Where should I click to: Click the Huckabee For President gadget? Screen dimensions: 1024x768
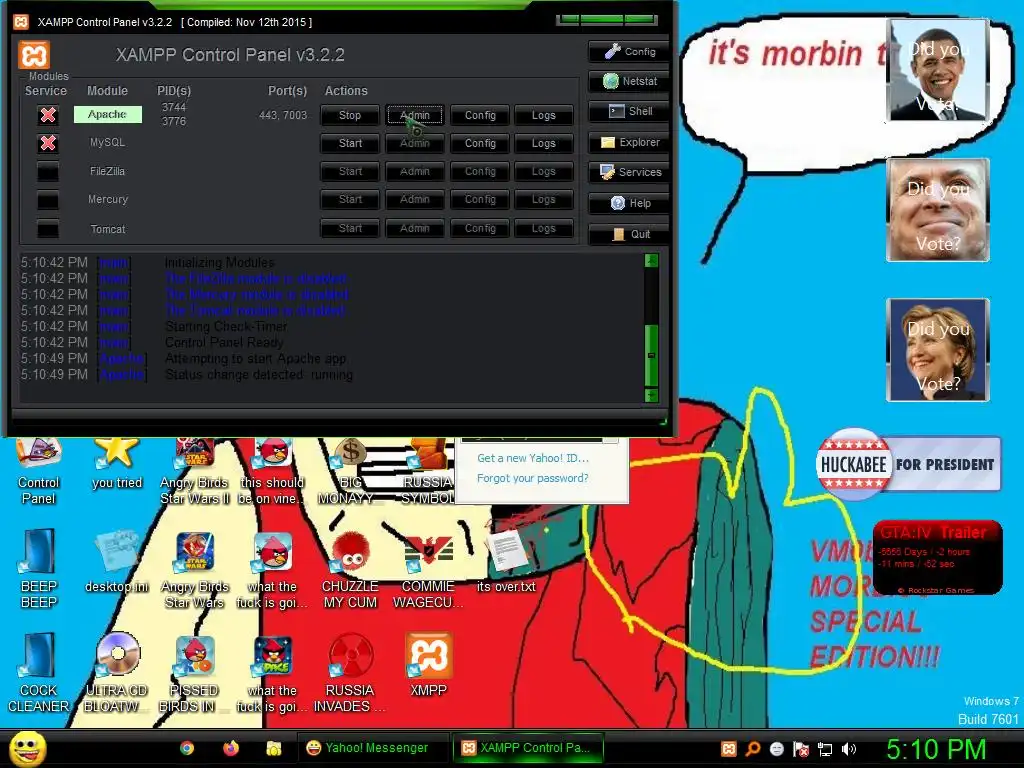click(908, 464)
